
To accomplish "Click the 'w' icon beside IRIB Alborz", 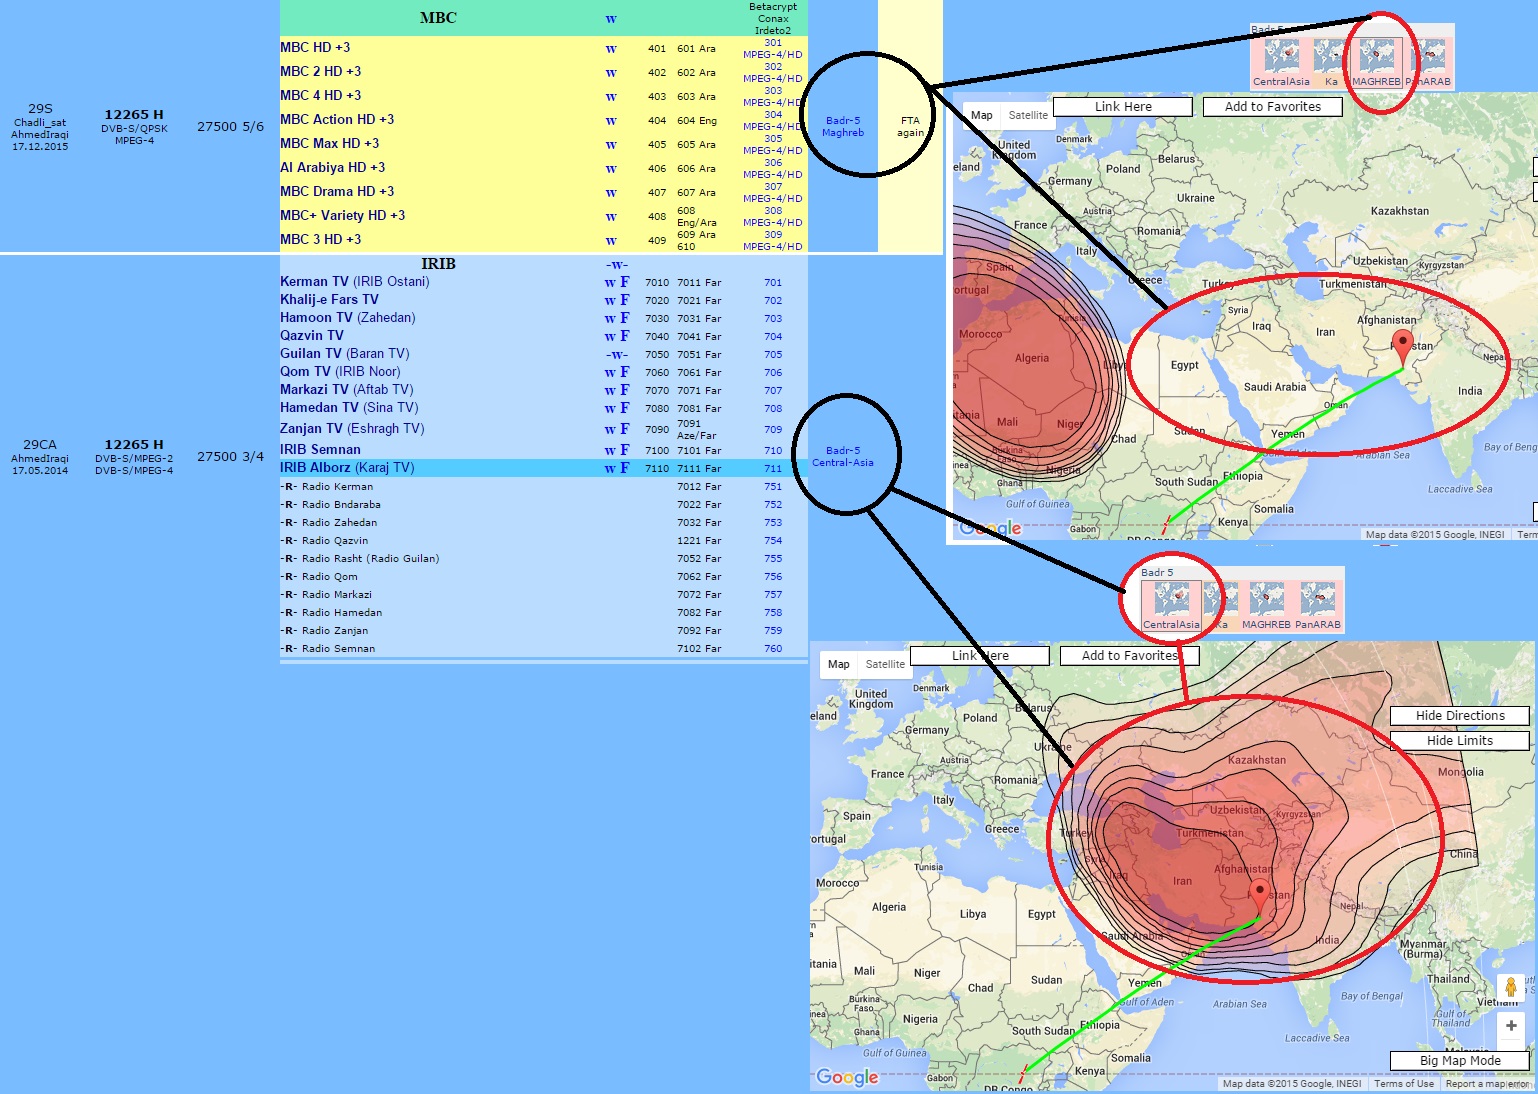I will pyautogui.click(x=610, y=468).
